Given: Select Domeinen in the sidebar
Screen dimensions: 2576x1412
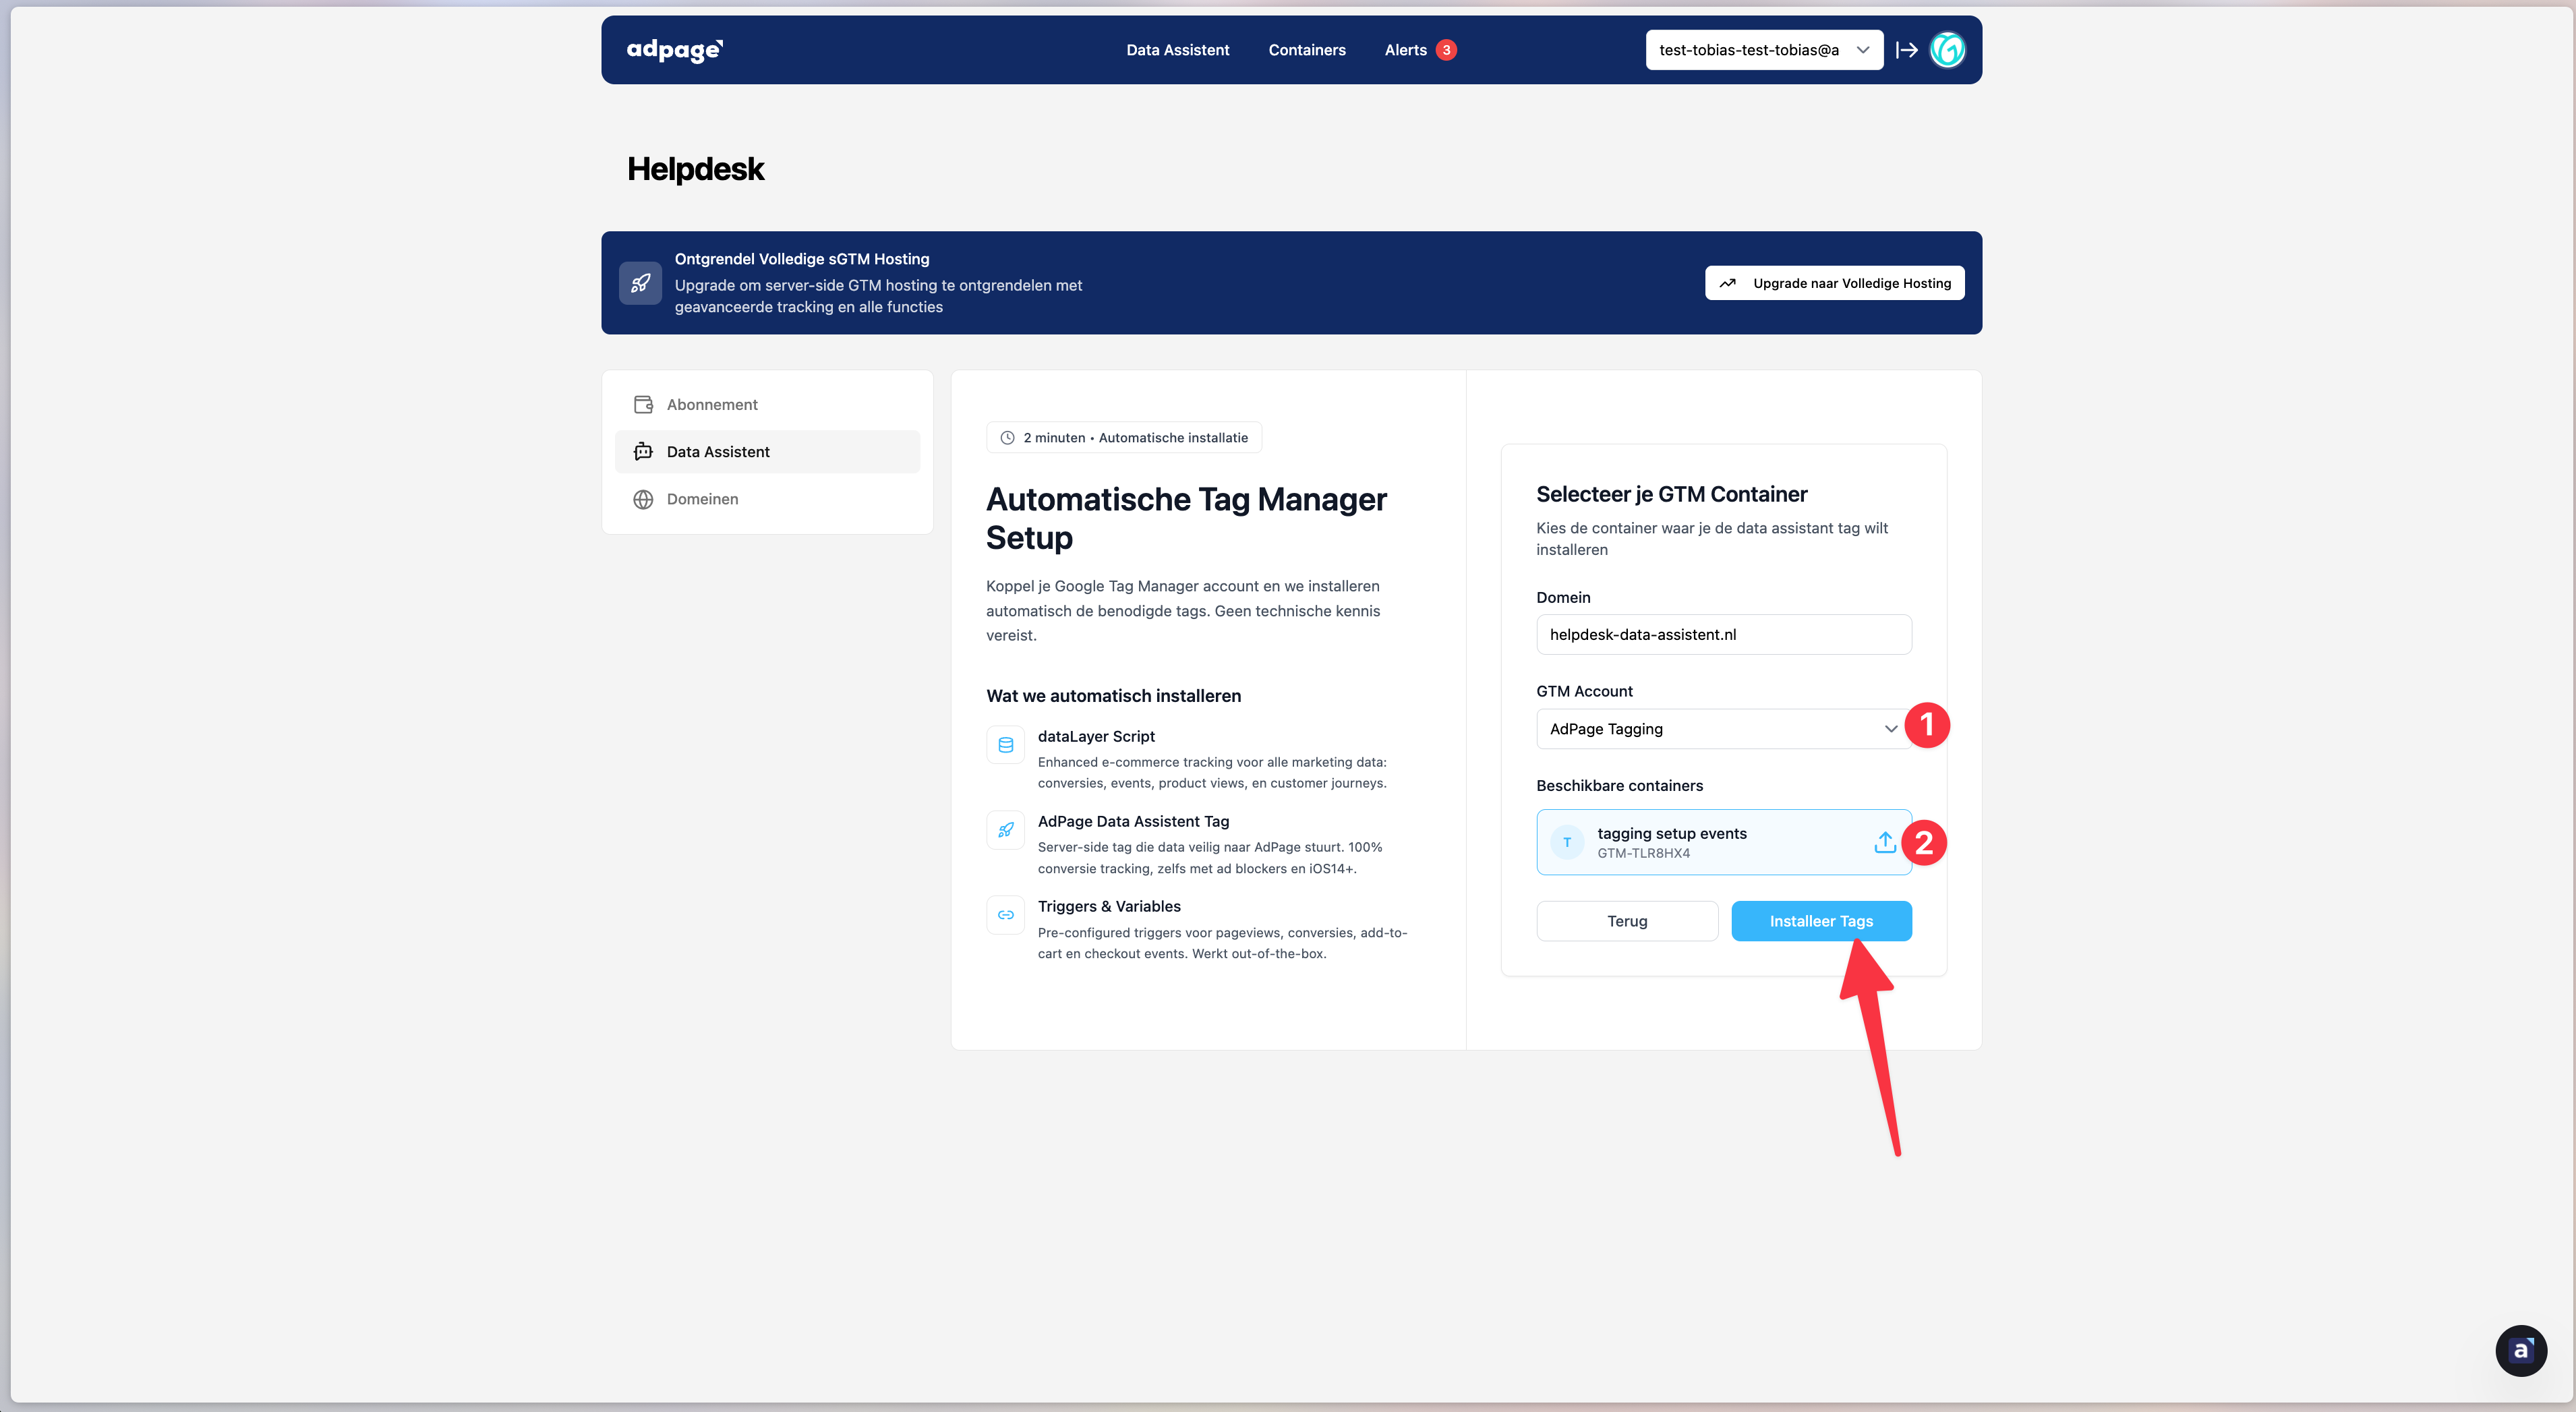Looking at the screenshot, I should pos(702,499).
